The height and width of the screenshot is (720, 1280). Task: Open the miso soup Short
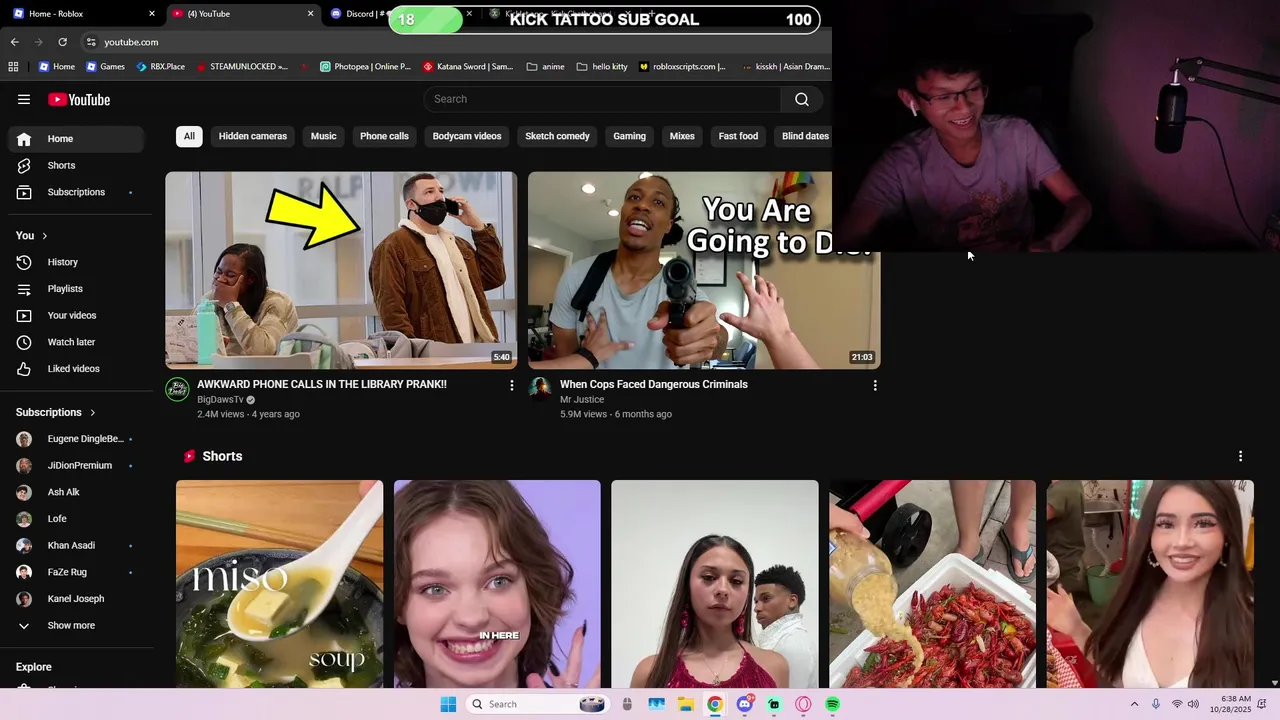click(279, 584)
